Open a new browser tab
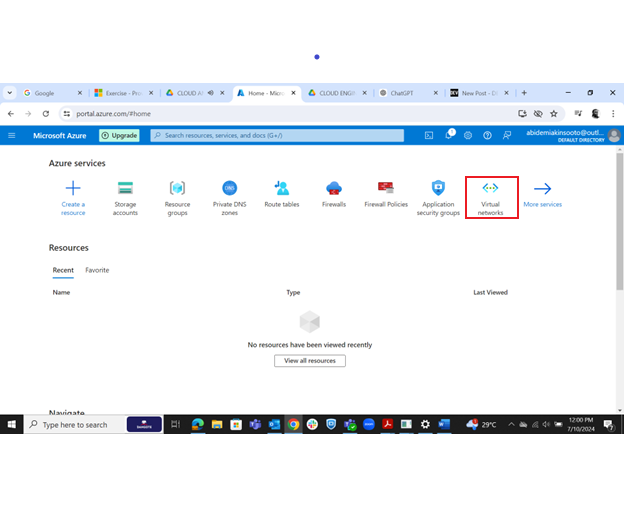624x516 pixels. (x=524, y=93)
